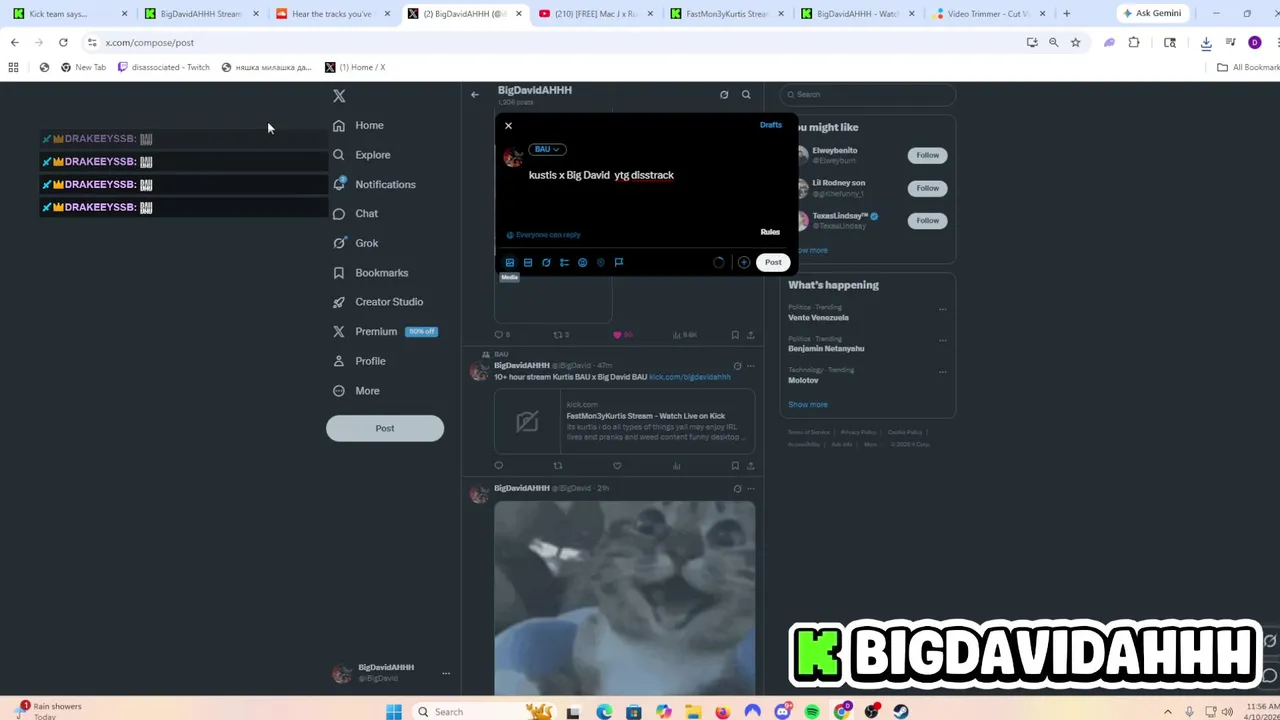Open Windows Start menu
This screenshot has width=1280, height=720.
[x=394, y=712]
